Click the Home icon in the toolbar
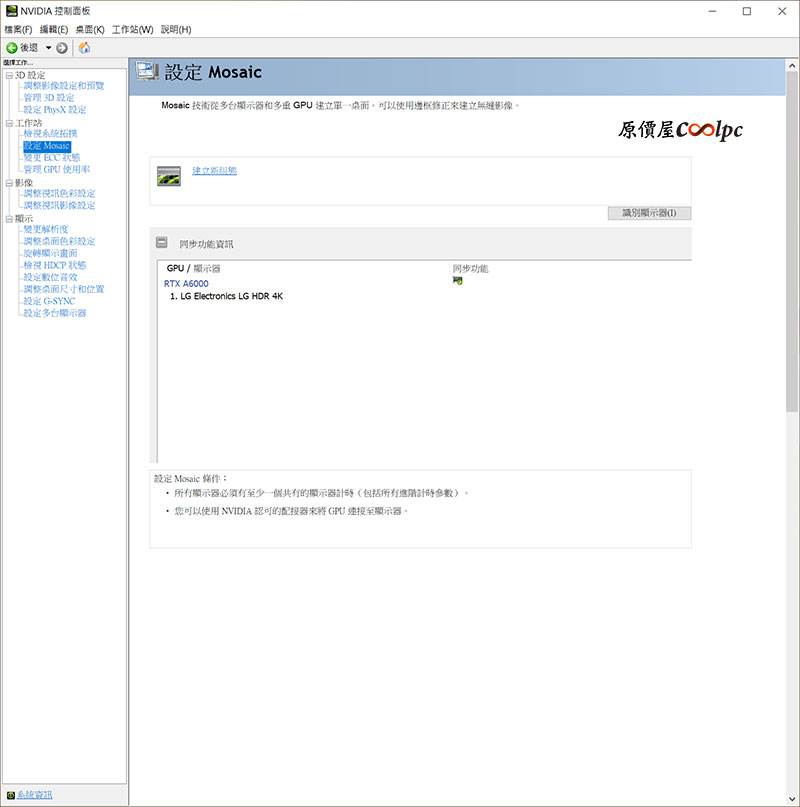This screenshot has width=800, height=807. click(x=84, y=48)
